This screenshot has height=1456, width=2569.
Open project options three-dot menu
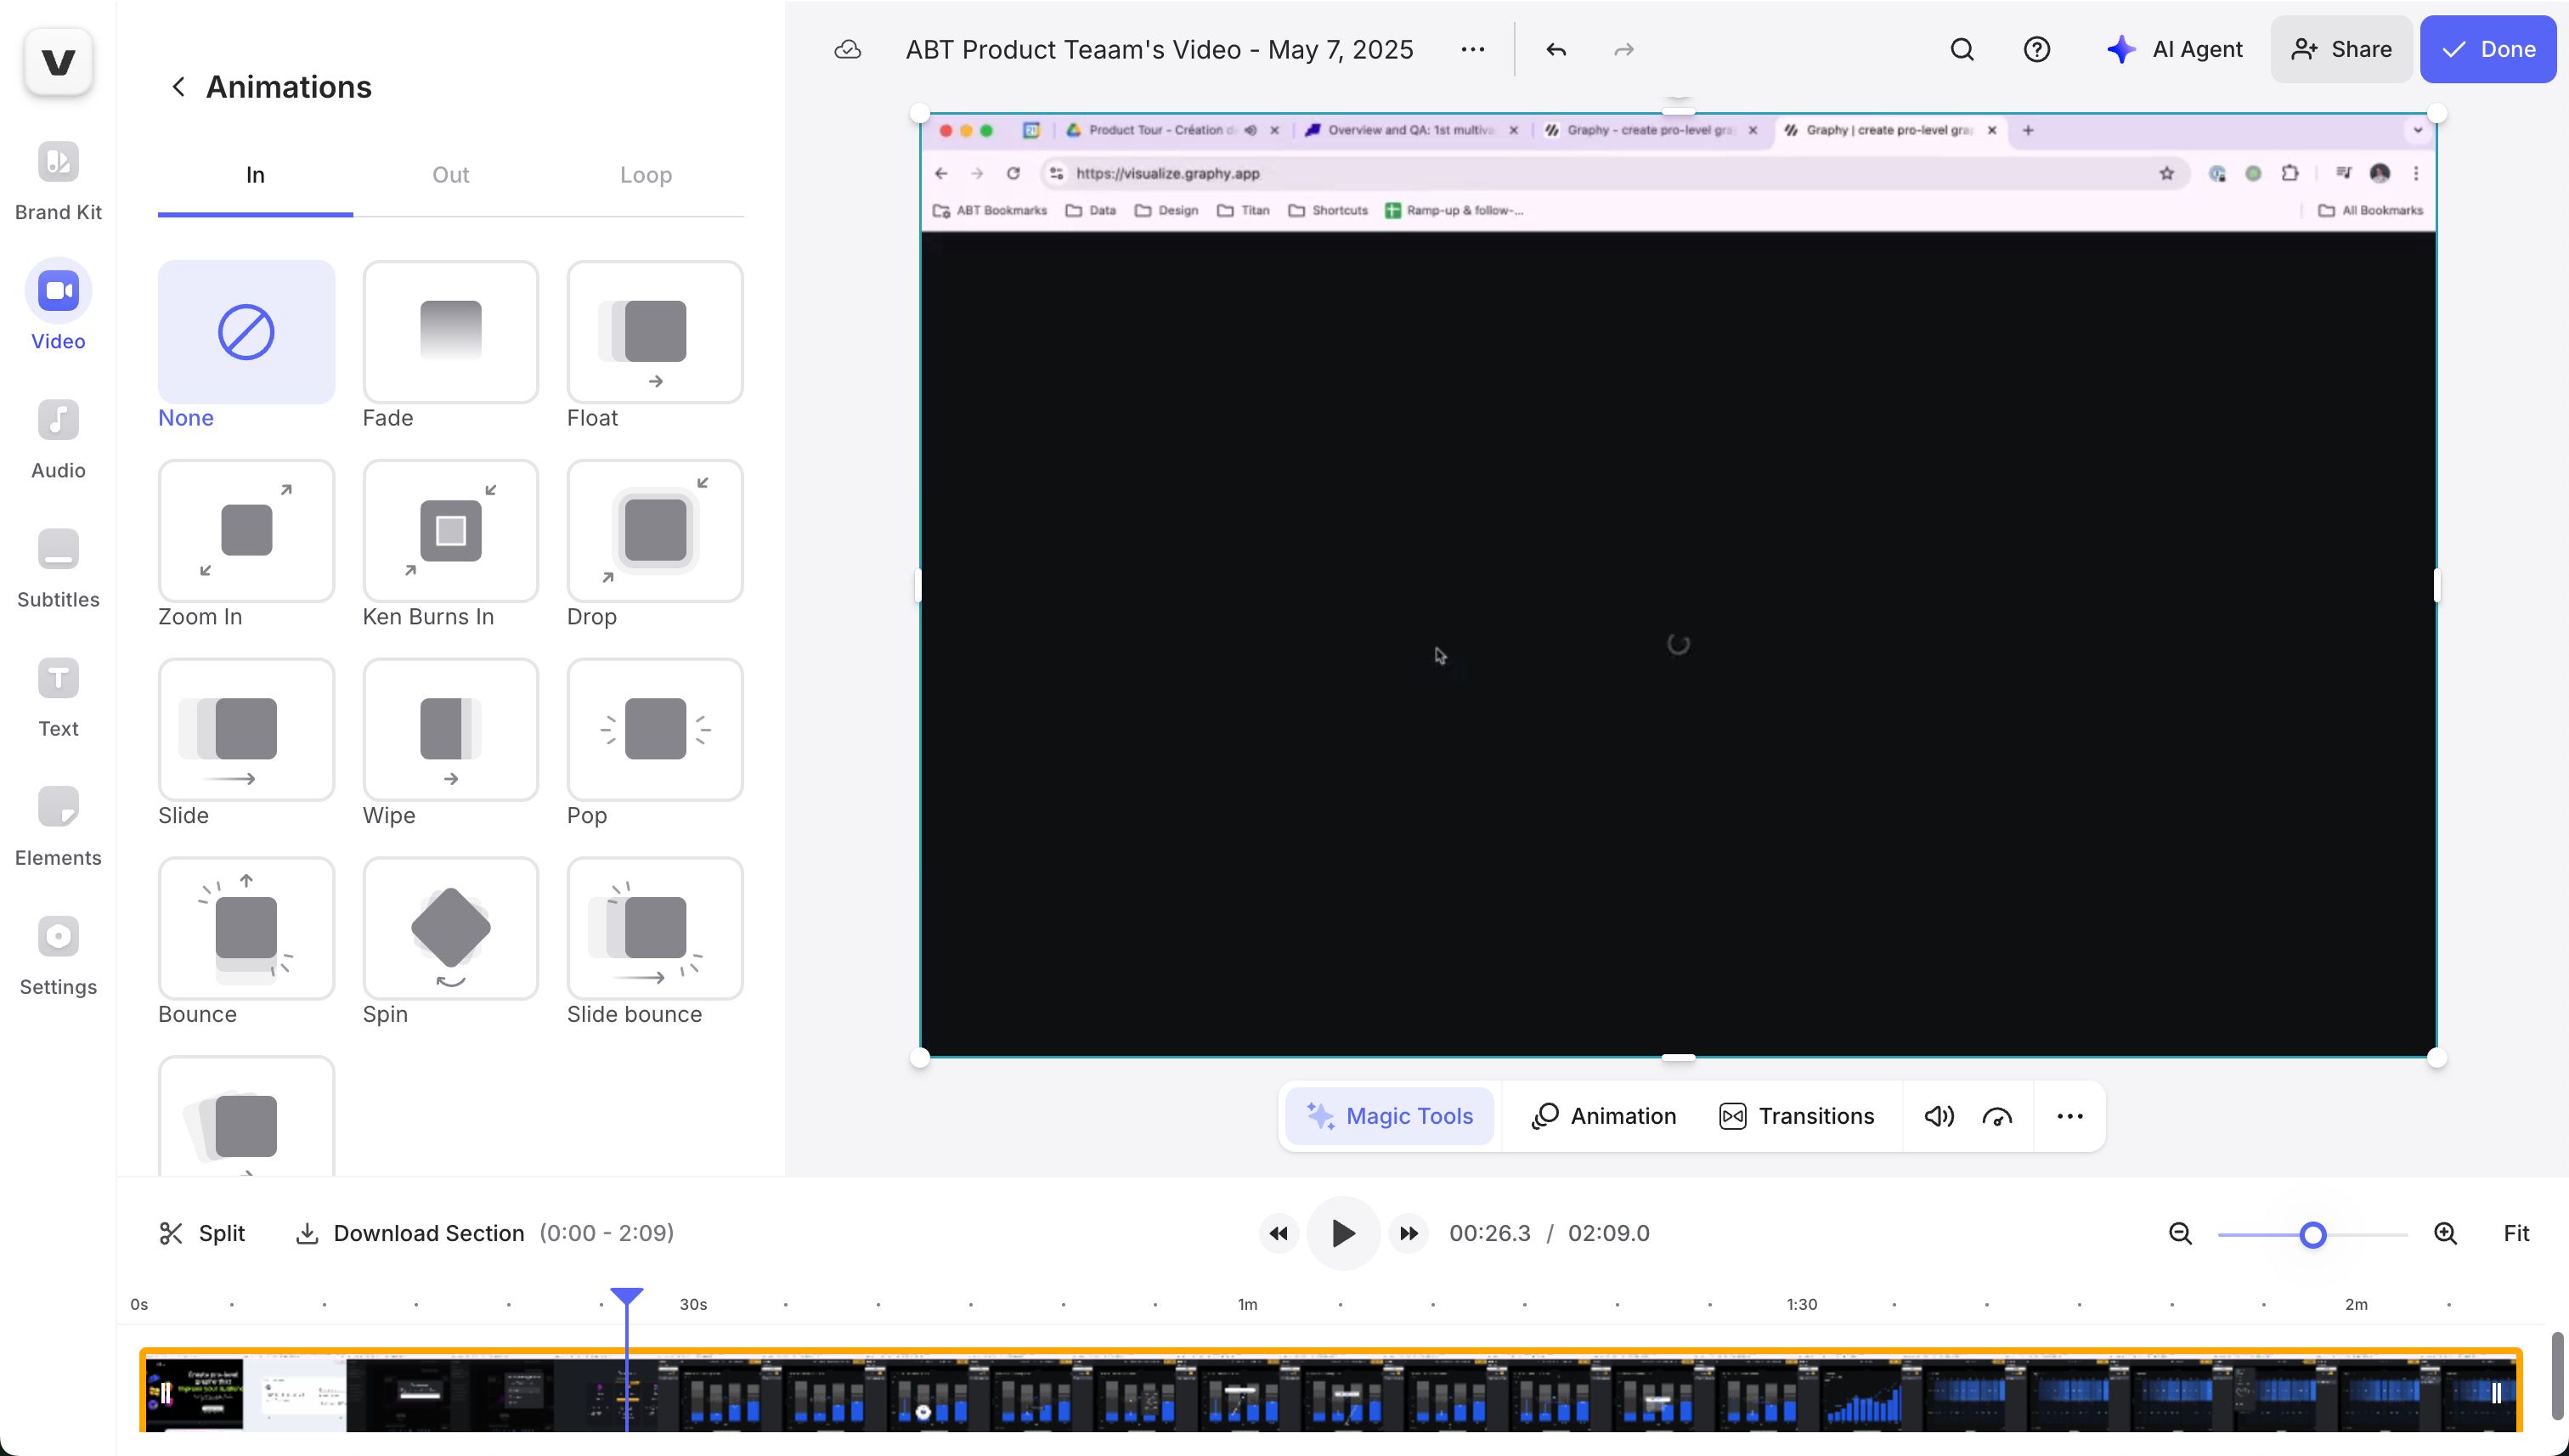[1472, 49]
